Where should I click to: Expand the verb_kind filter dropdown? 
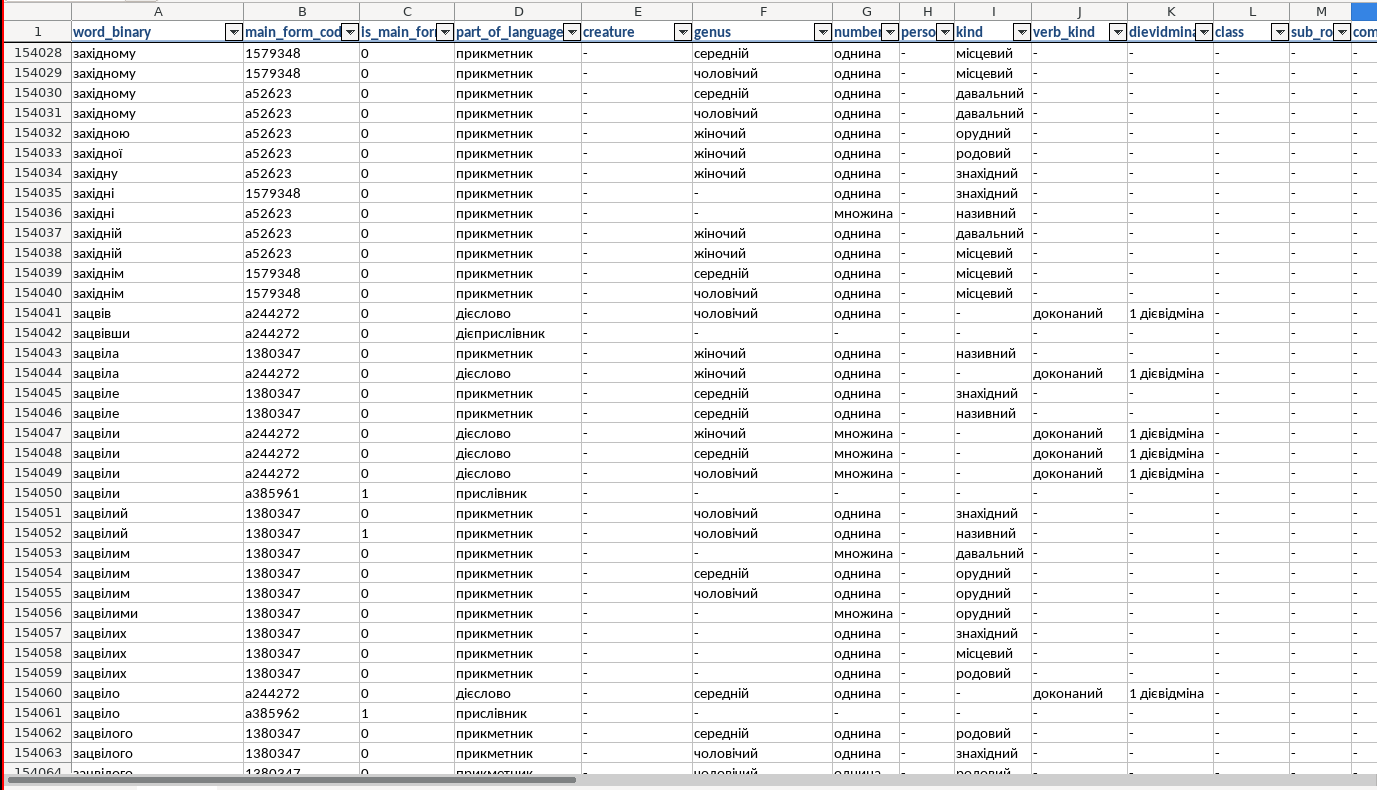click(1117, 32)
